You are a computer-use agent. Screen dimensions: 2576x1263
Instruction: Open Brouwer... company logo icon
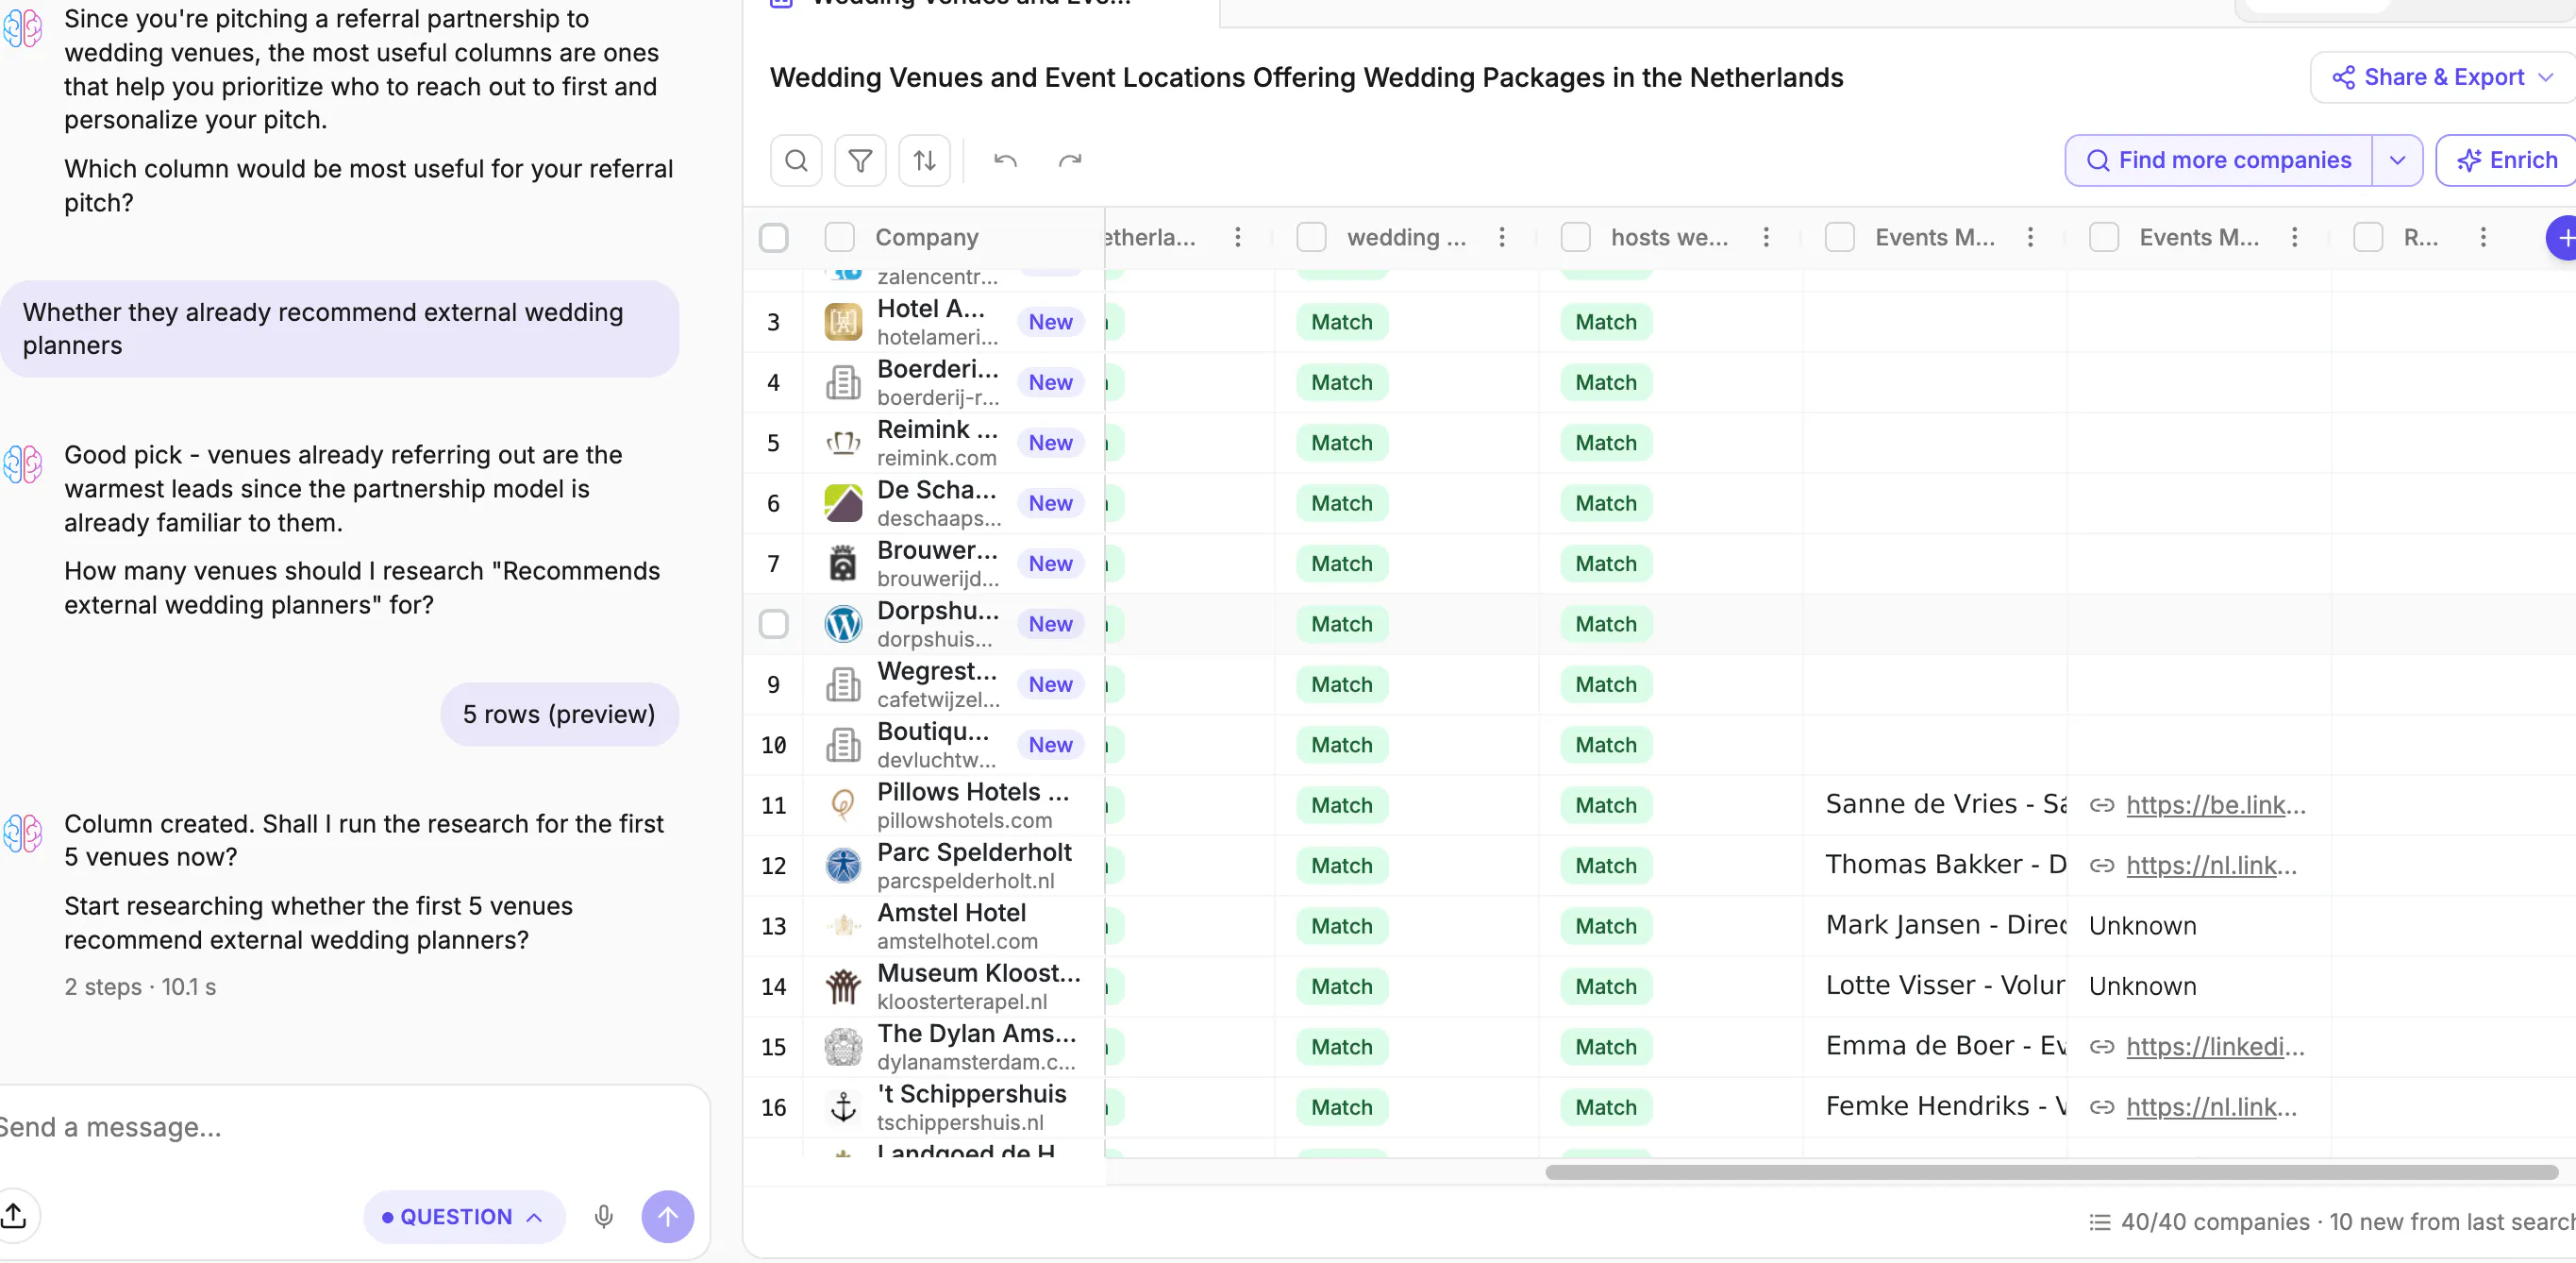(843, 564)
